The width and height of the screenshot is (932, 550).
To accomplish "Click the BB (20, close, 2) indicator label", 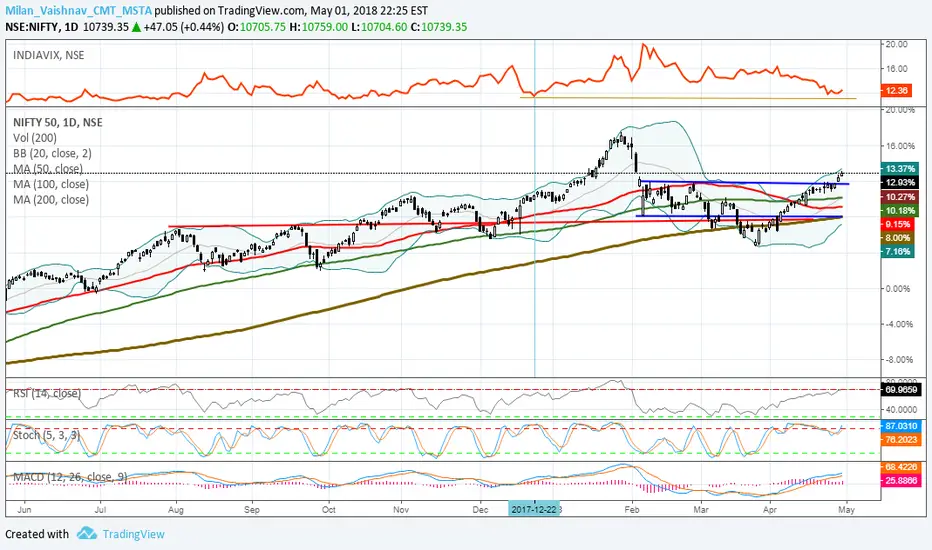I will tap(52, 153).
